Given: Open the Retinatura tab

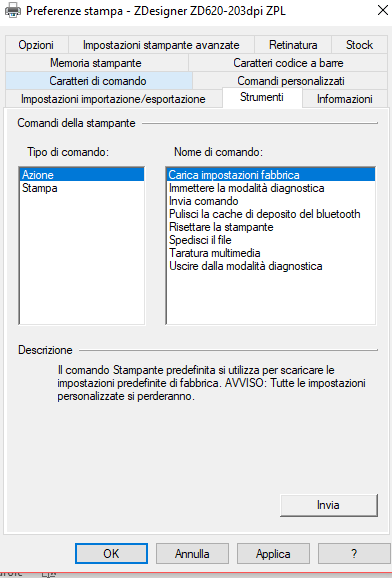Looking at the screenshot, I should click(x=293, y=45).
